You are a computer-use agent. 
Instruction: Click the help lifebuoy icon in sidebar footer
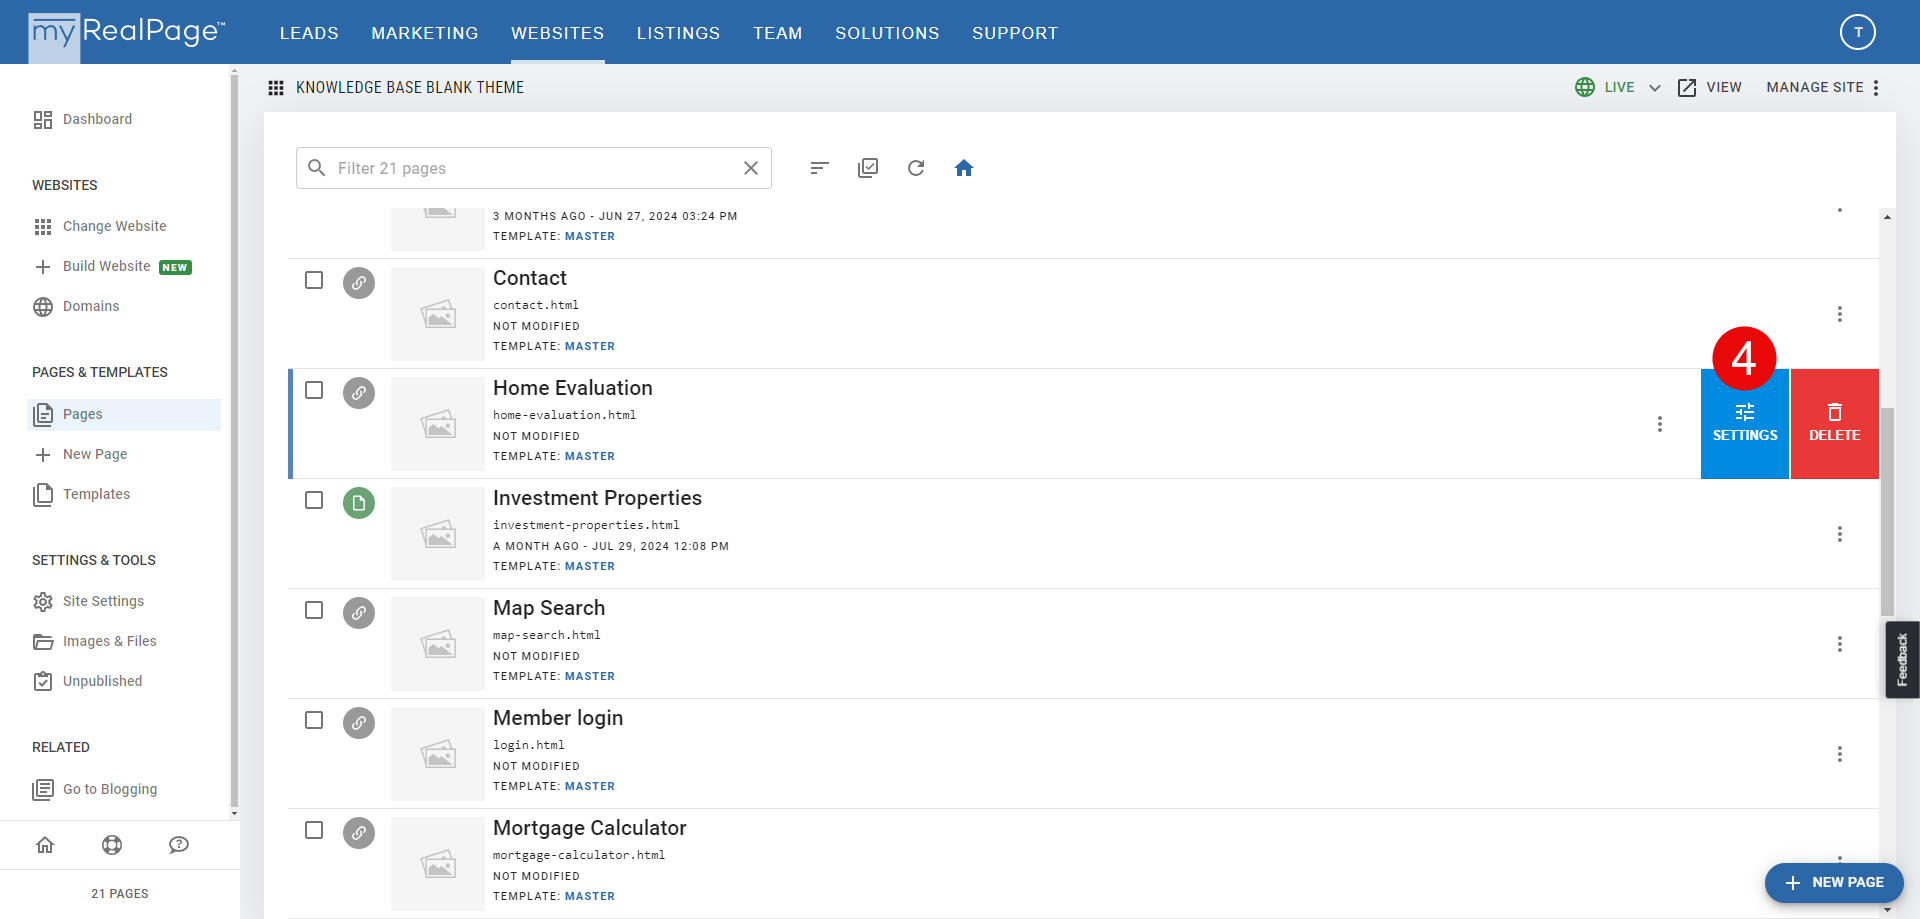coord(112,845)
